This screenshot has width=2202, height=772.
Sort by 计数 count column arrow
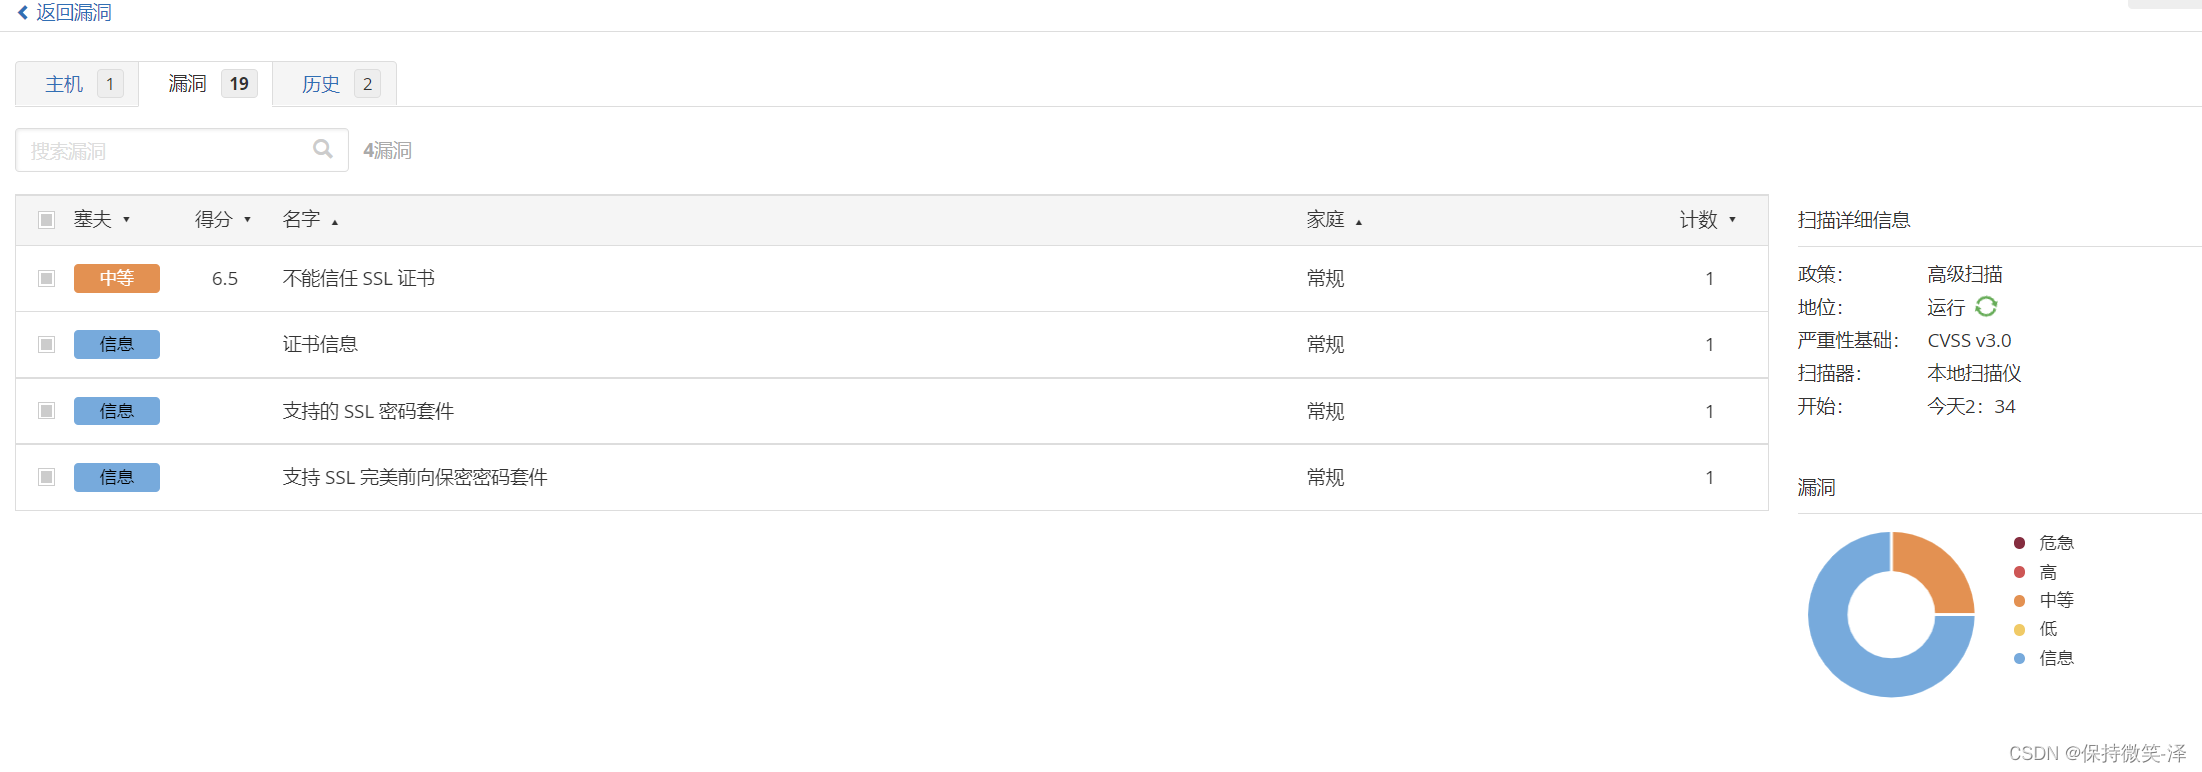pyautogui.click(x=1732, y=220)
